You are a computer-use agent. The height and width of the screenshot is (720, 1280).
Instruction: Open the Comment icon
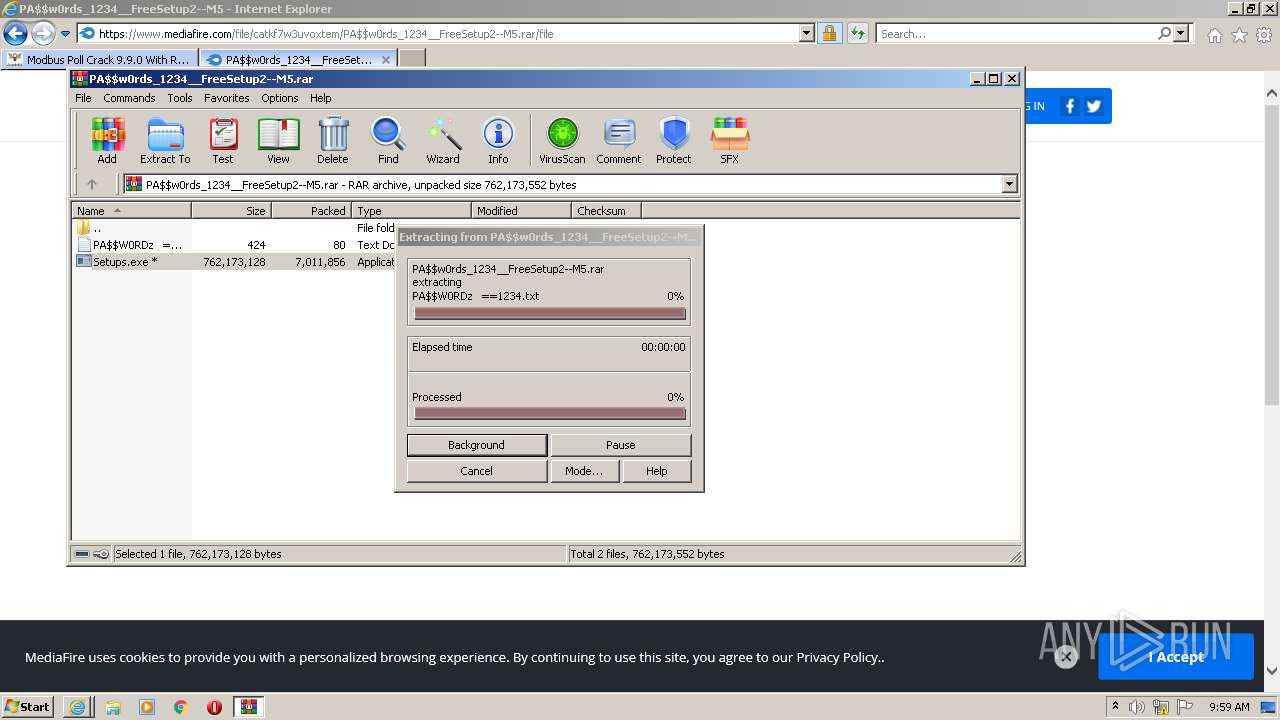(619, 140)
